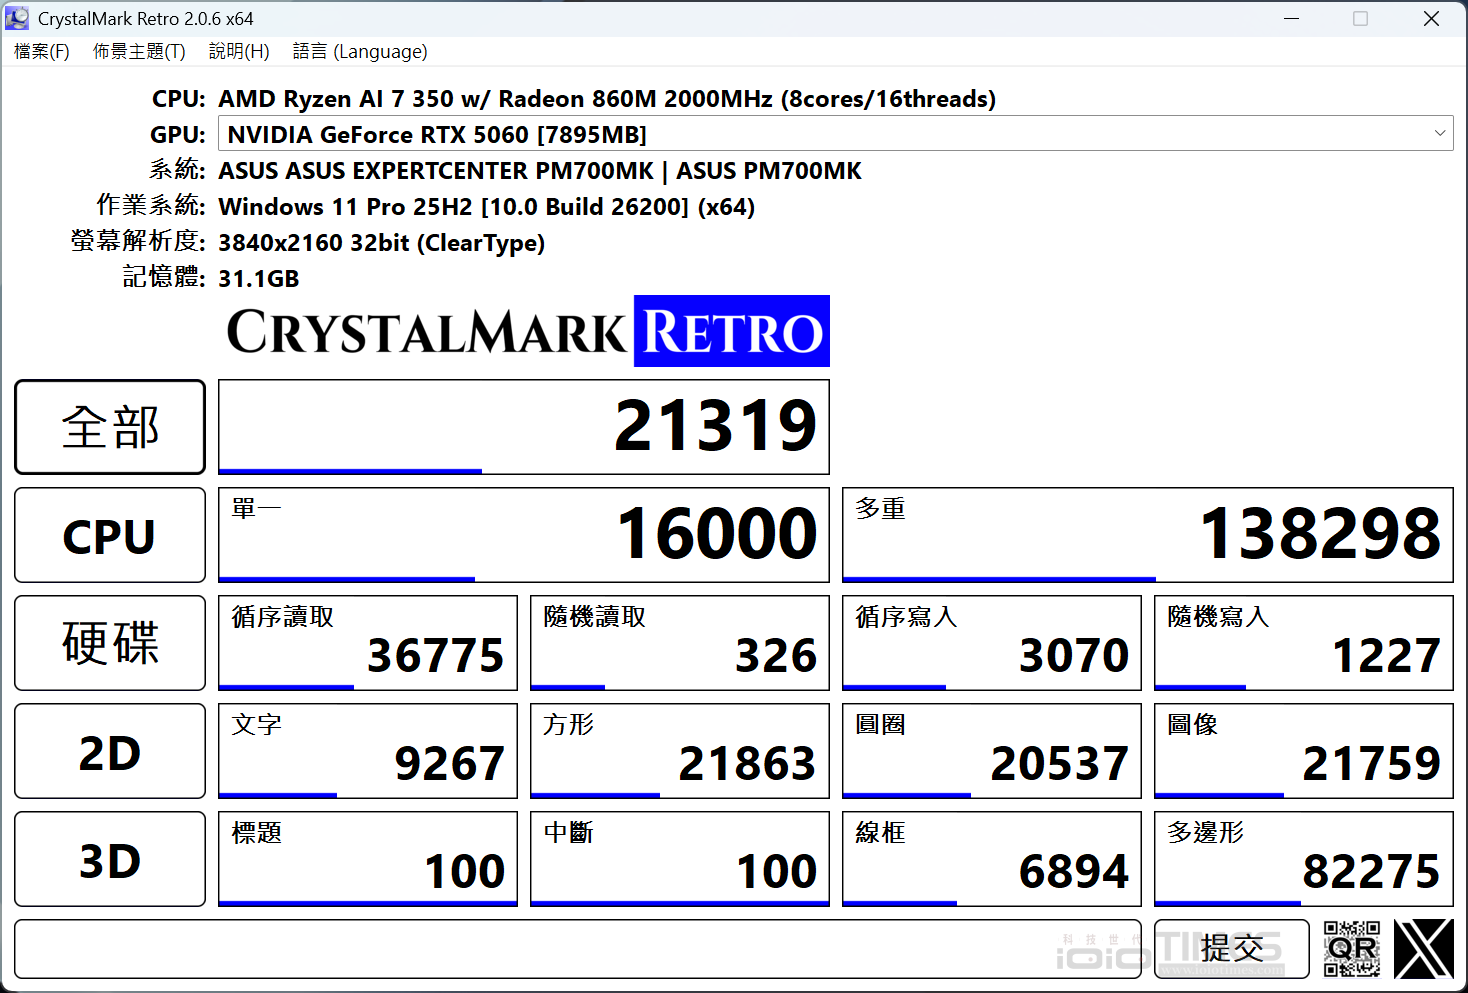The width and height of the screenshot is (1468, 993).
Task: Click the 循序讀取 sequential read result tile
Action: coord(367,643)
